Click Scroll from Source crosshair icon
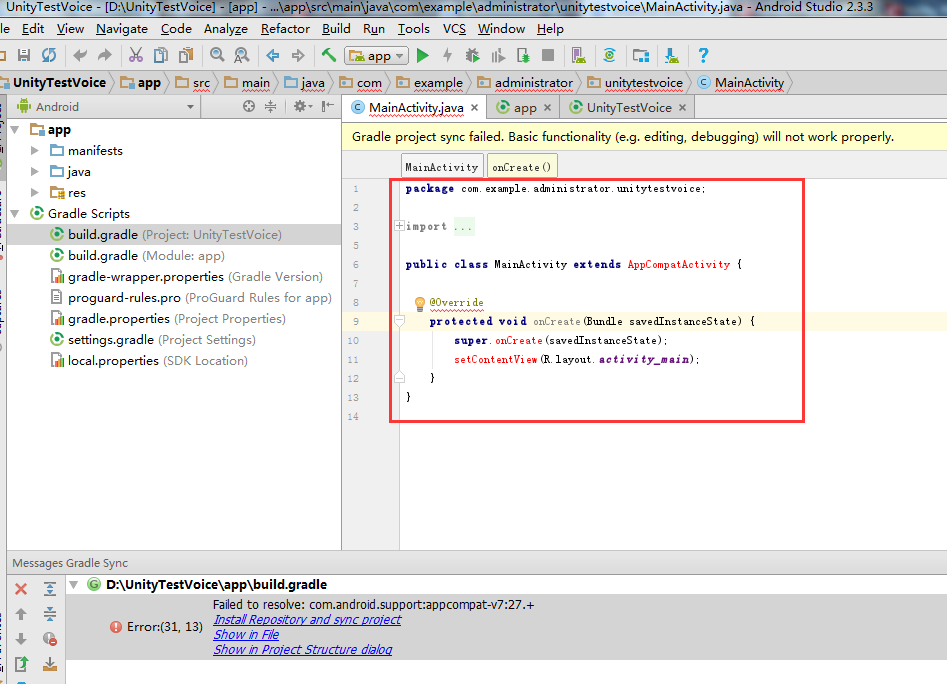 pos(249,106)
